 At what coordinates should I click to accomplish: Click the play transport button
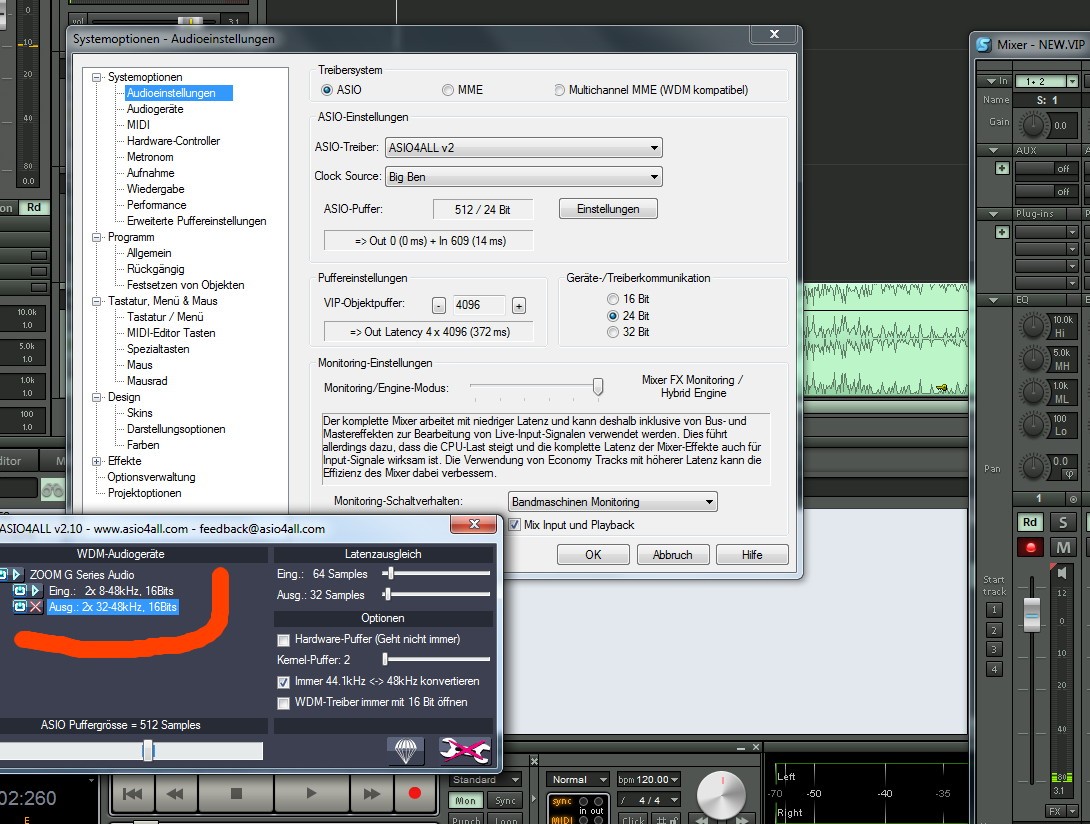click(311, 793)
